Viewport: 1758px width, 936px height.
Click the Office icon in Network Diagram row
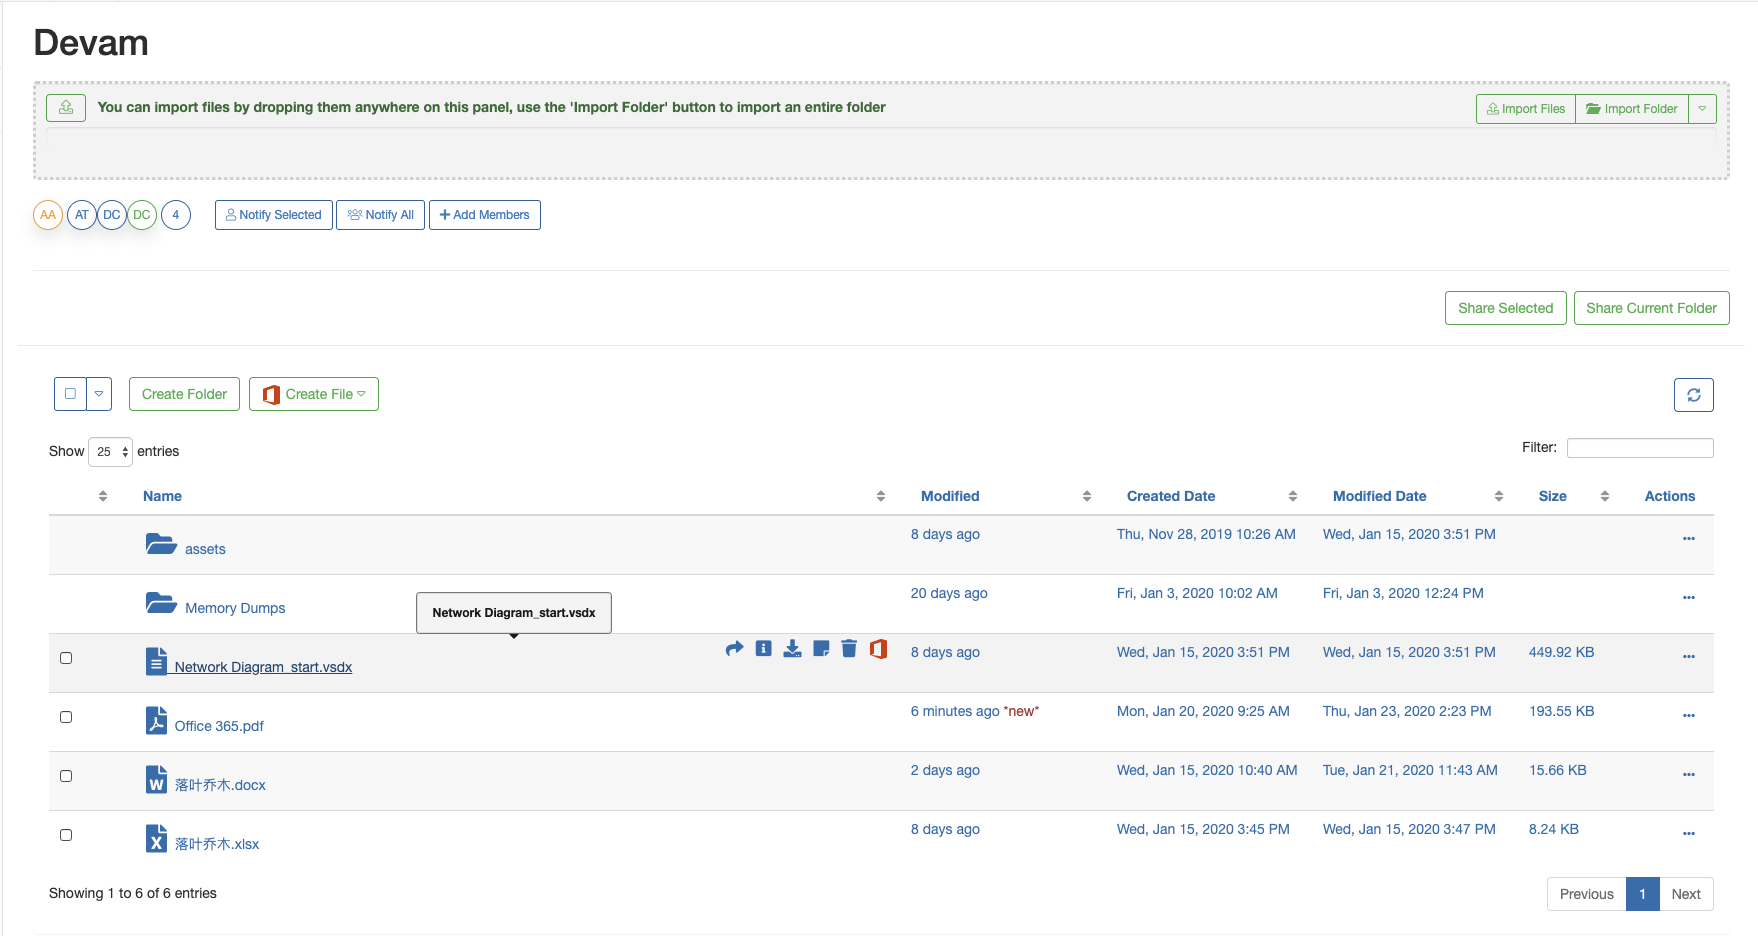pos(878,649)
